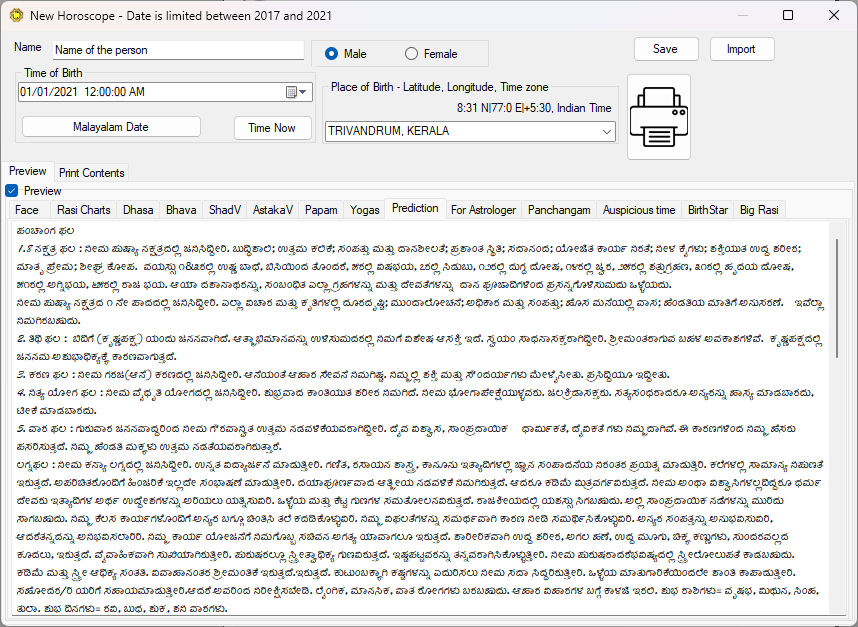
Task: Select the Female radio button
Action: pyautogui.click(x=411, y=54)
